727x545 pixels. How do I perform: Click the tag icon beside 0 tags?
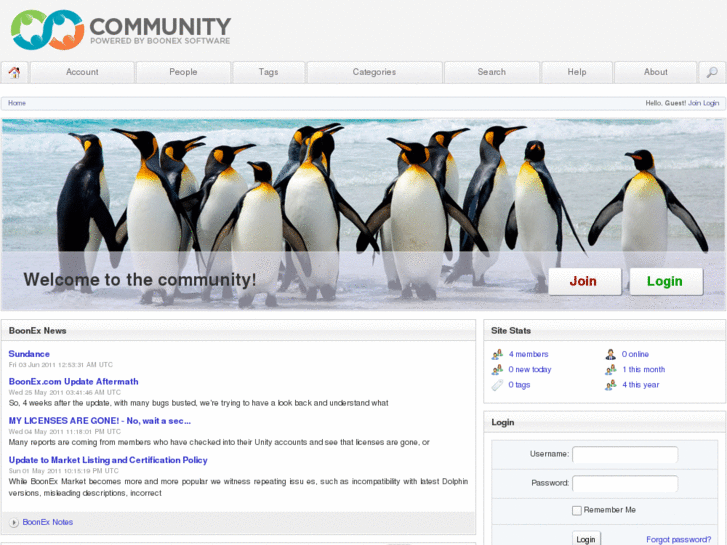coord(497,385)
